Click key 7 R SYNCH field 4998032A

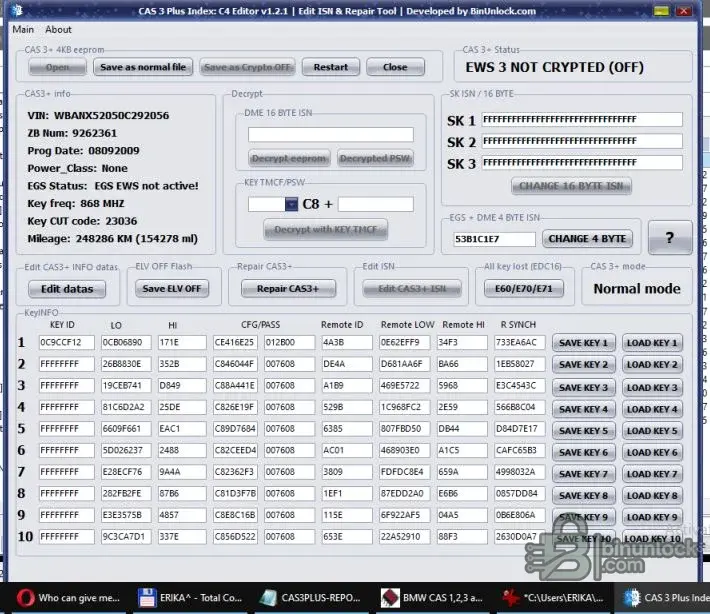tap(519, 472)
